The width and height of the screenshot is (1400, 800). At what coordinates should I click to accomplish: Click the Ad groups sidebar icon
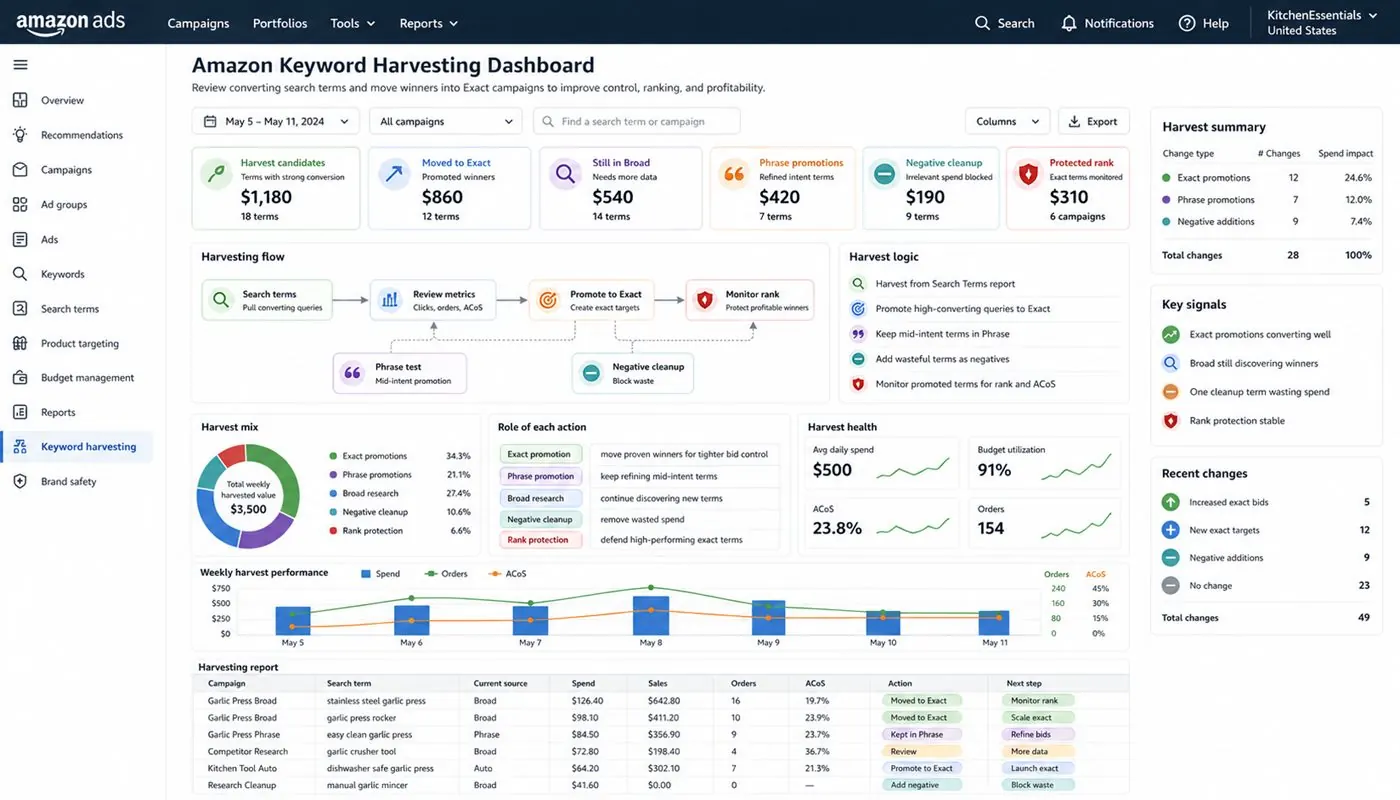(x=20, y=204)
